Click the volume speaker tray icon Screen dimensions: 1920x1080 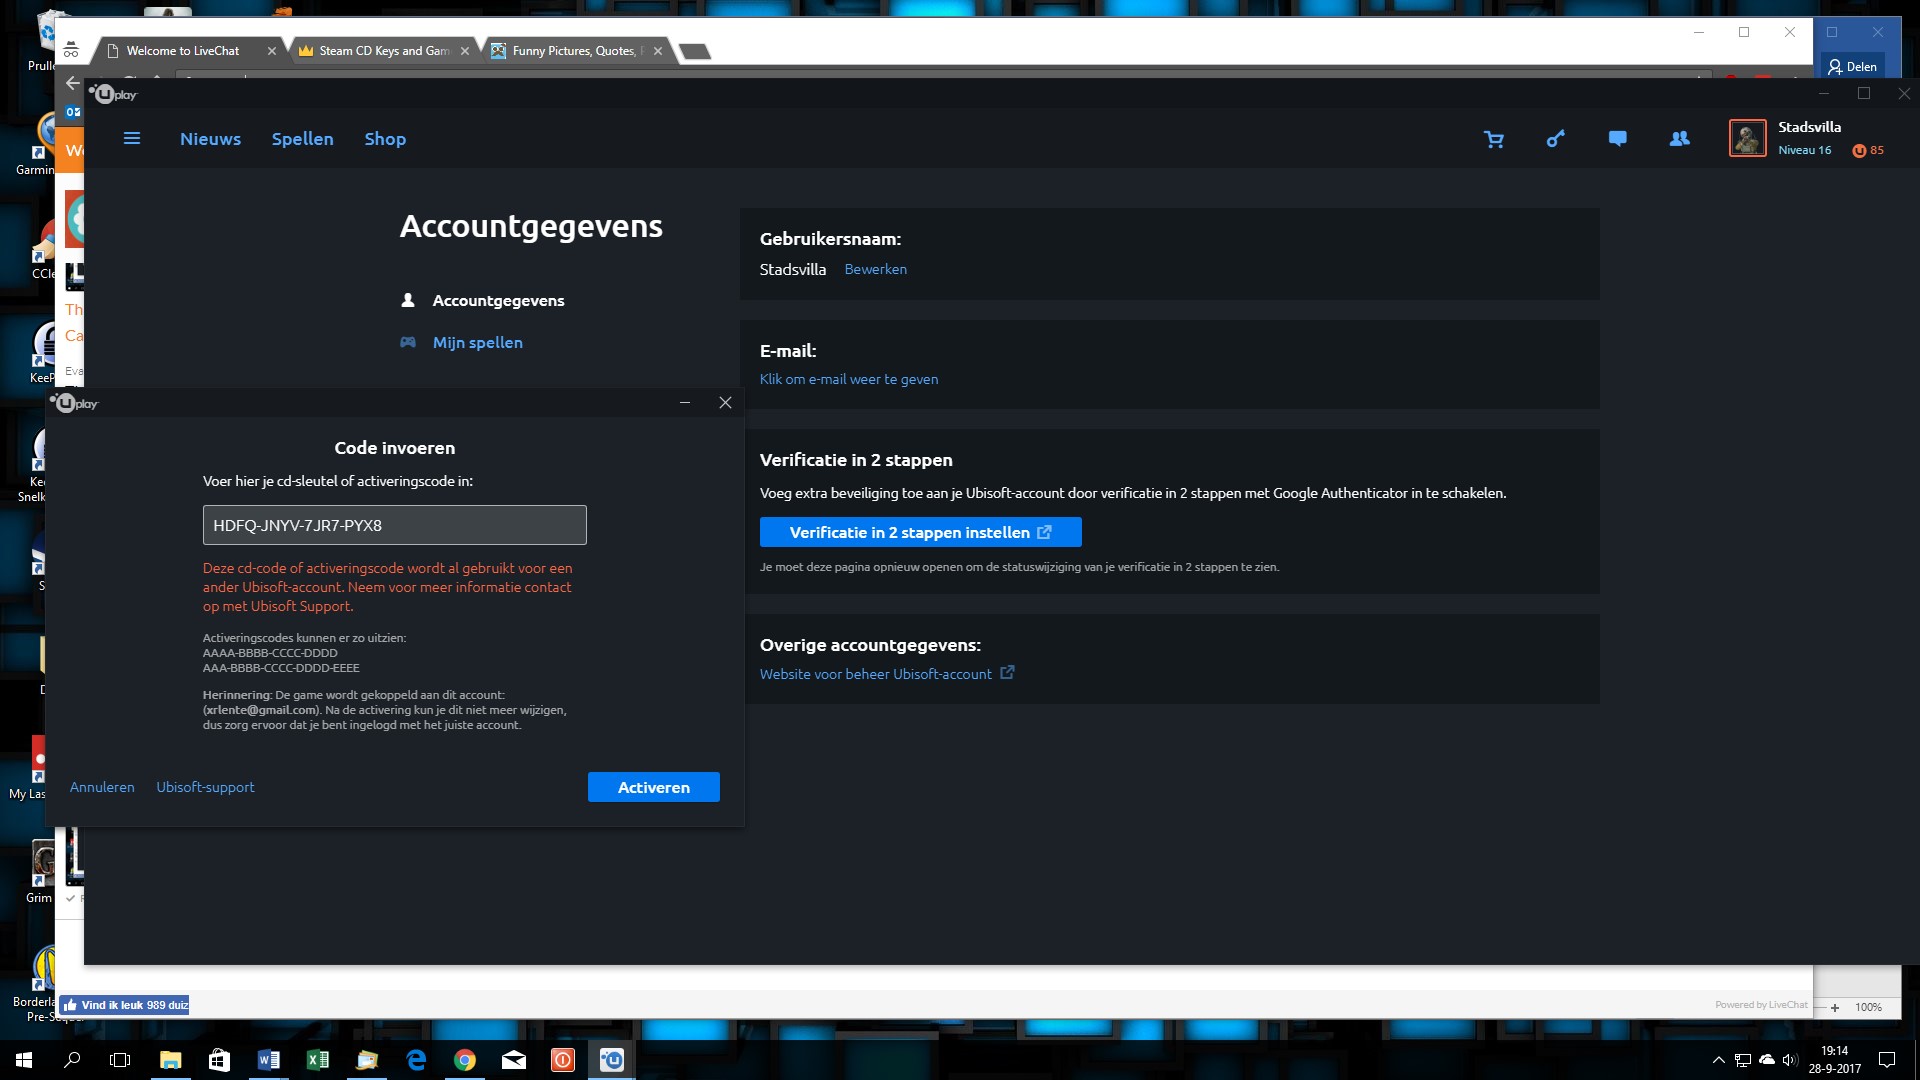1790,1060
